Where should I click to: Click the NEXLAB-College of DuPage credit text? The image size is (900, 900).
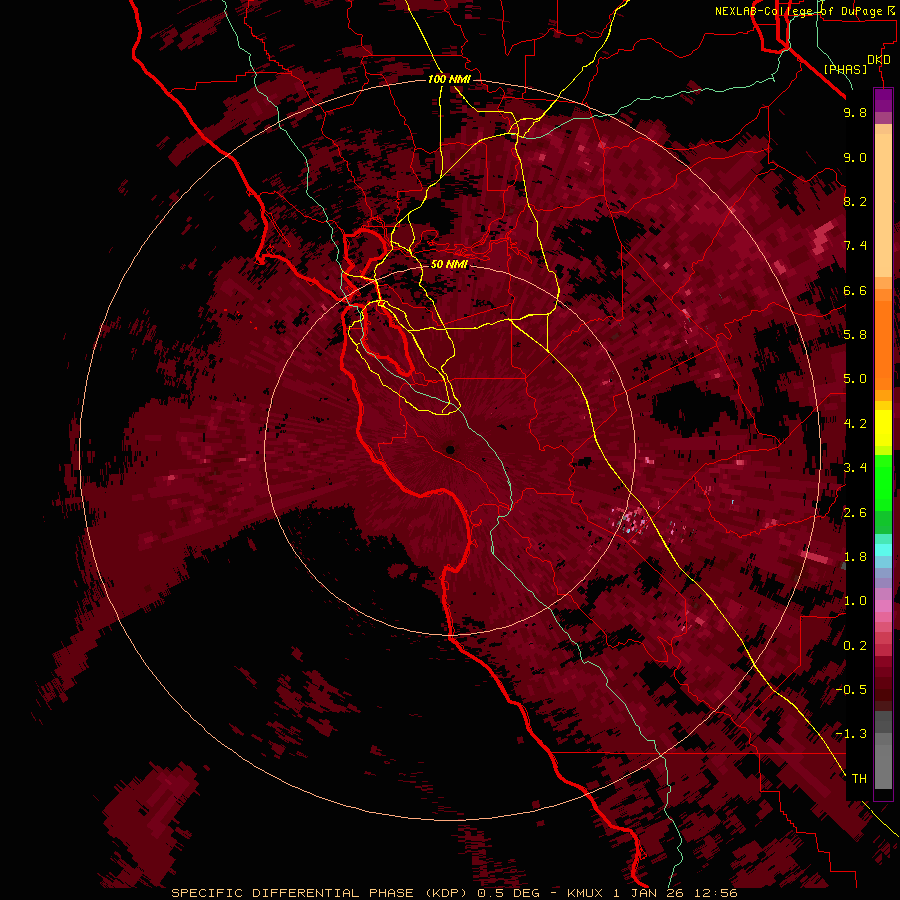tap(800, 11)
